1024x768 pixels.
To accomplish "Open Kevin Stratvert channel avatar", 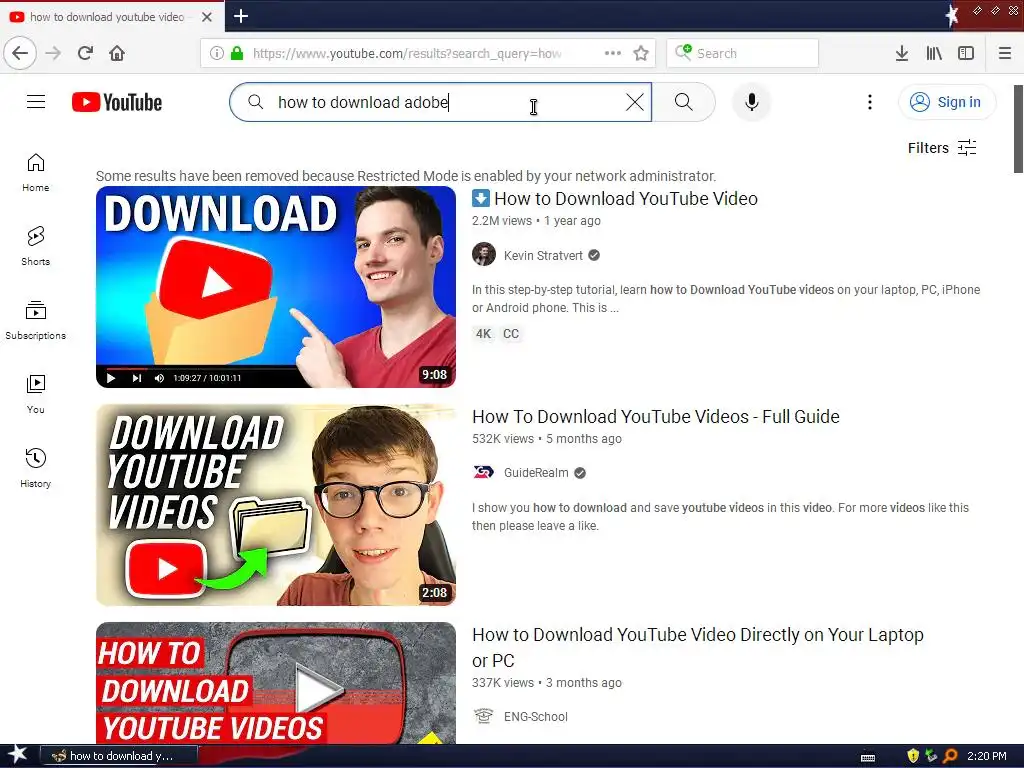I will [484, 255].
